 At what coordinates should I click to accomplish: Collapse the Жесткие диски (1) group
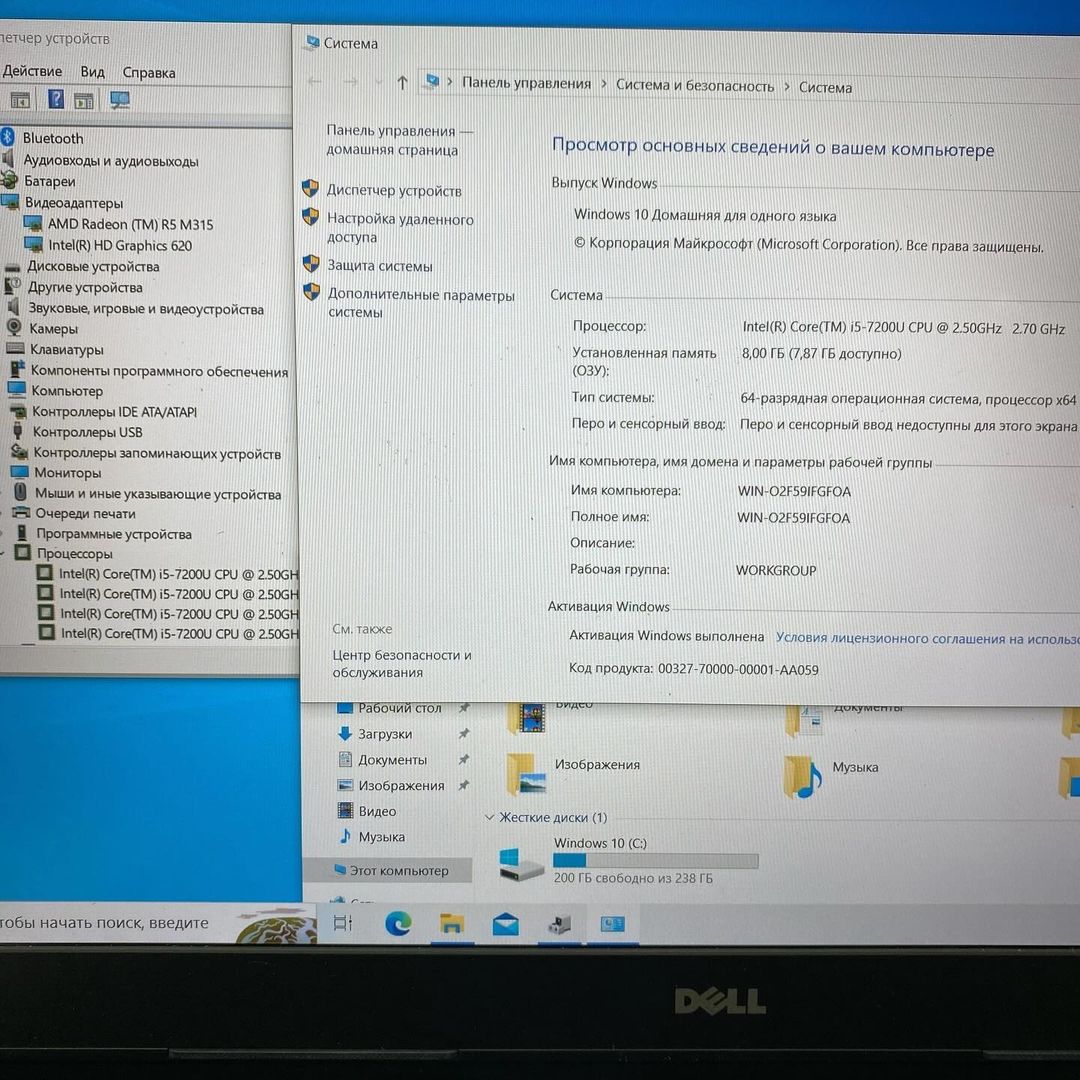pyautogui.click(x=489, y=817)
